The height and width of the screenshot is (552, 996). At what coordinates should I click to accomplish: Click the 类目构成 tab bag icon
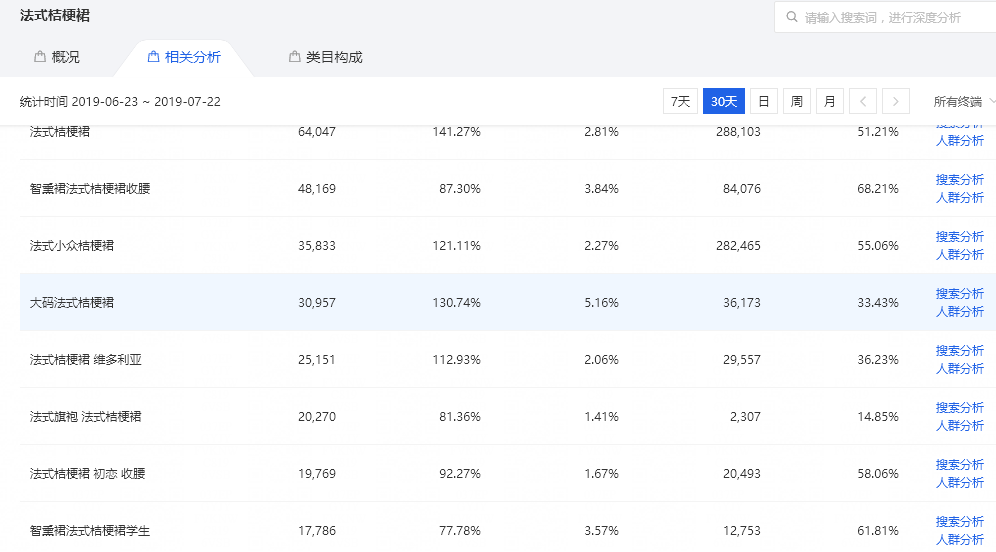pyautogui.click(x=294, y=57)
